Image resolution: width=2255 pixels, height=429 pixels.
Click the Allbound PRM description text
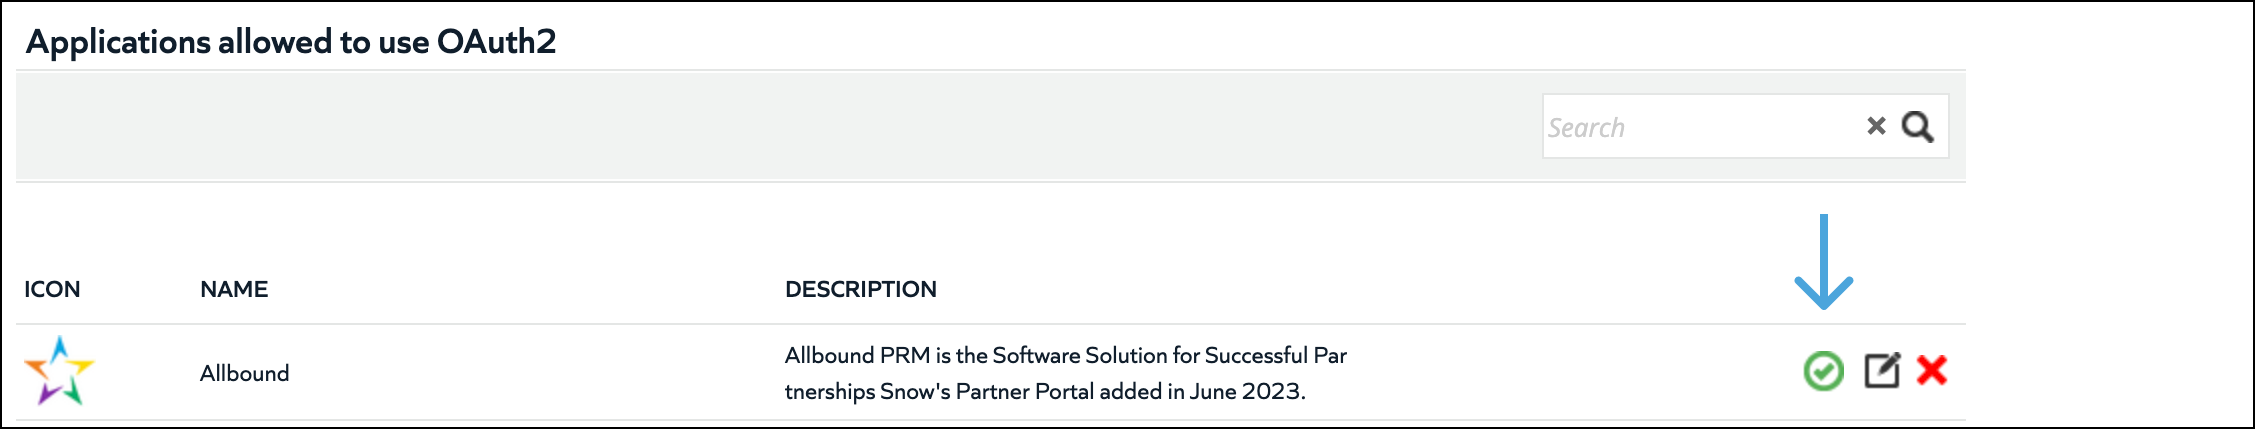click(x=1066, y=373)
